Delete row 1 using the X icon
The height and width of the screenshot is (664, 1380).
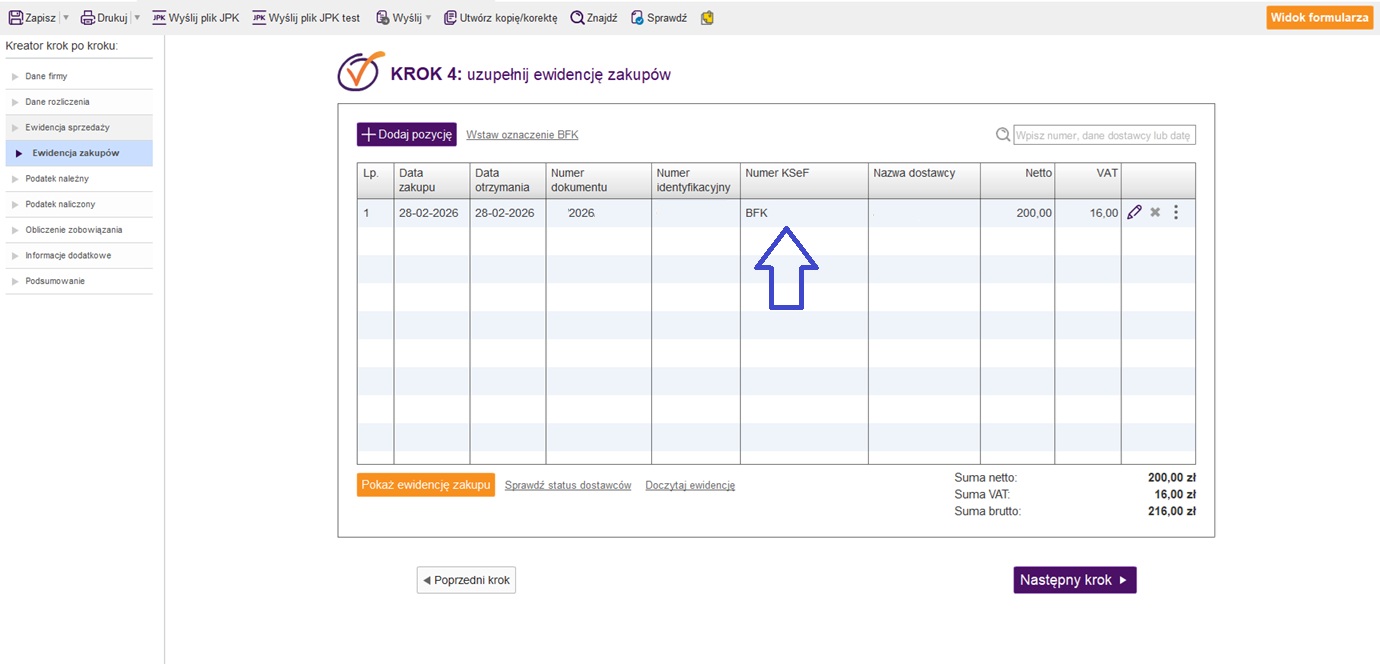(x=1155, y=212)
